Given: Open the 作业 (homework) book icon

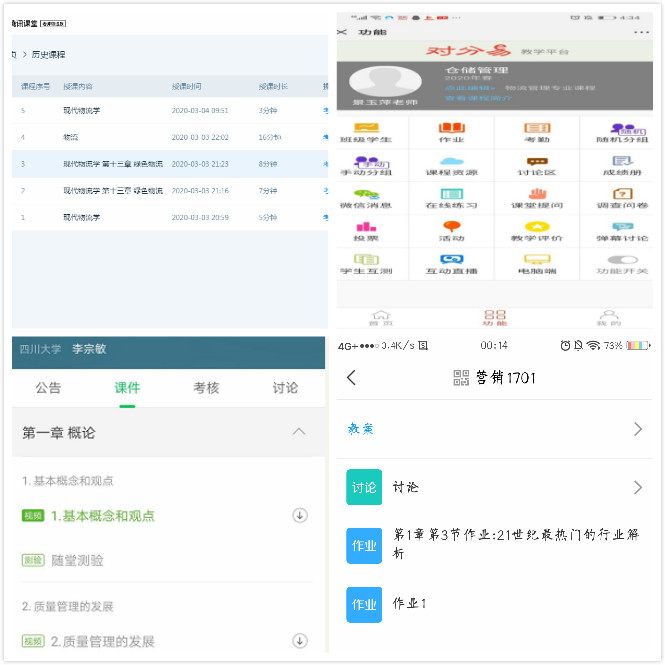Looking at the screenshot, I should click(x=451, y=130).
